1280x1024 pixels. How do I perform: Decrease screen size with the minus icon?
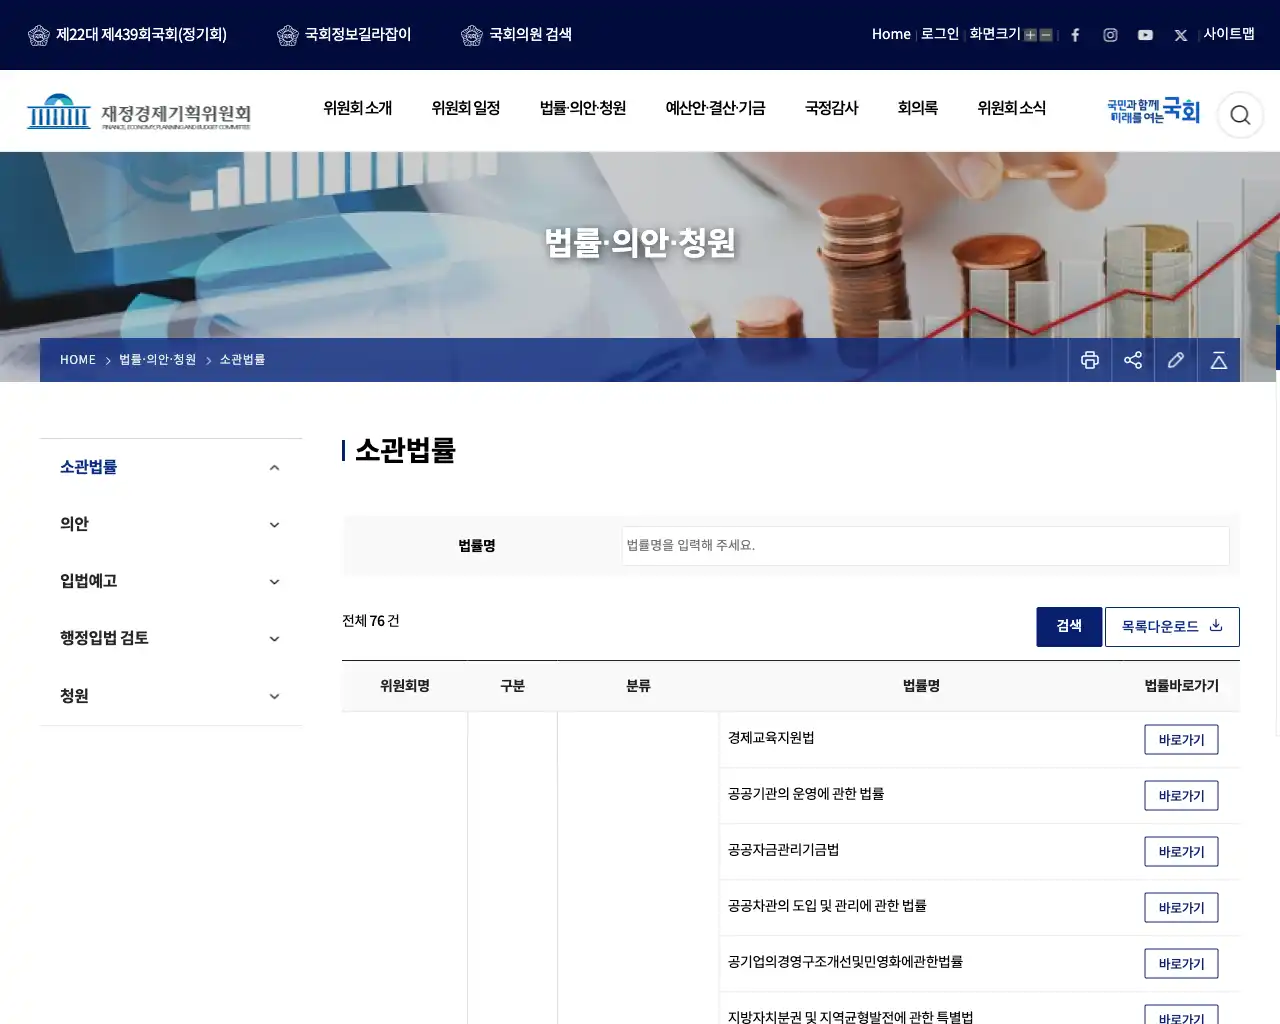click(1046, 35)
